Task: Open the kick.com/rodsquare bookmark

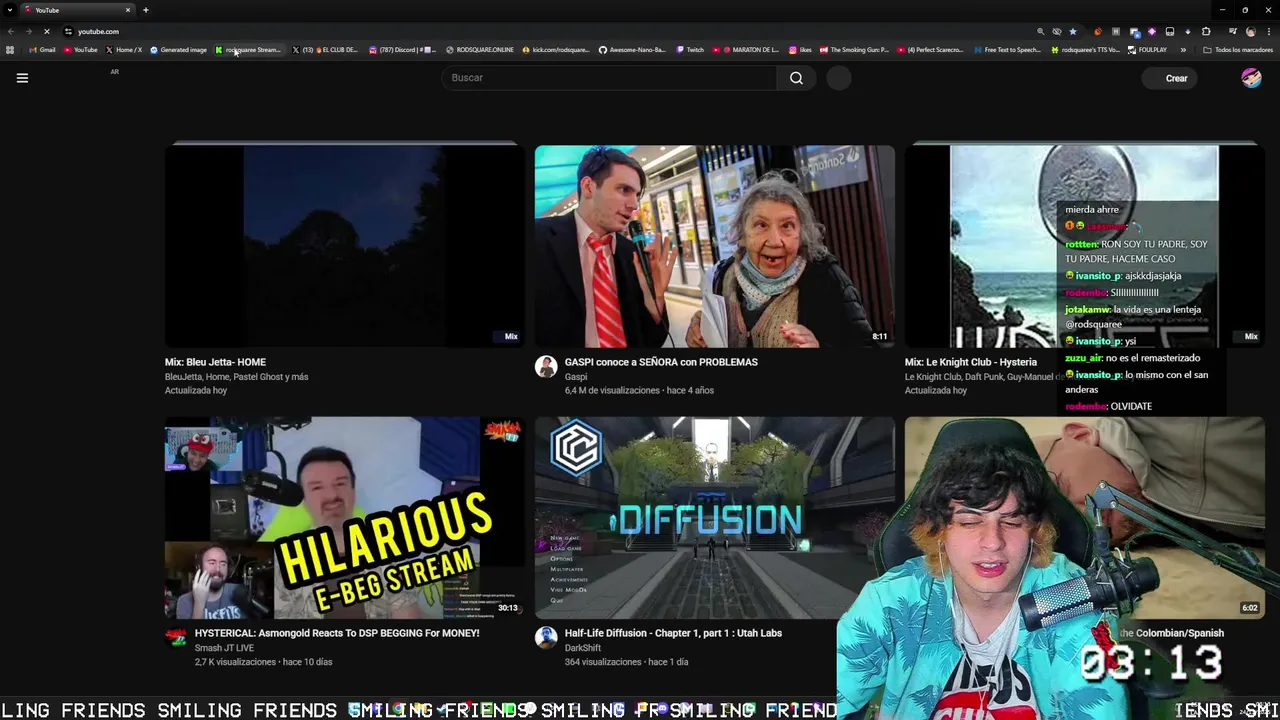Action: click(x=556, y=50)
